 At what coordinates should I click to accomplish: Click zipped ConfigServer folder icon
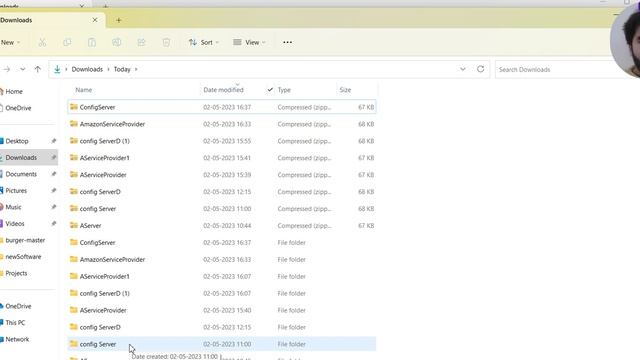click(73, 107)
